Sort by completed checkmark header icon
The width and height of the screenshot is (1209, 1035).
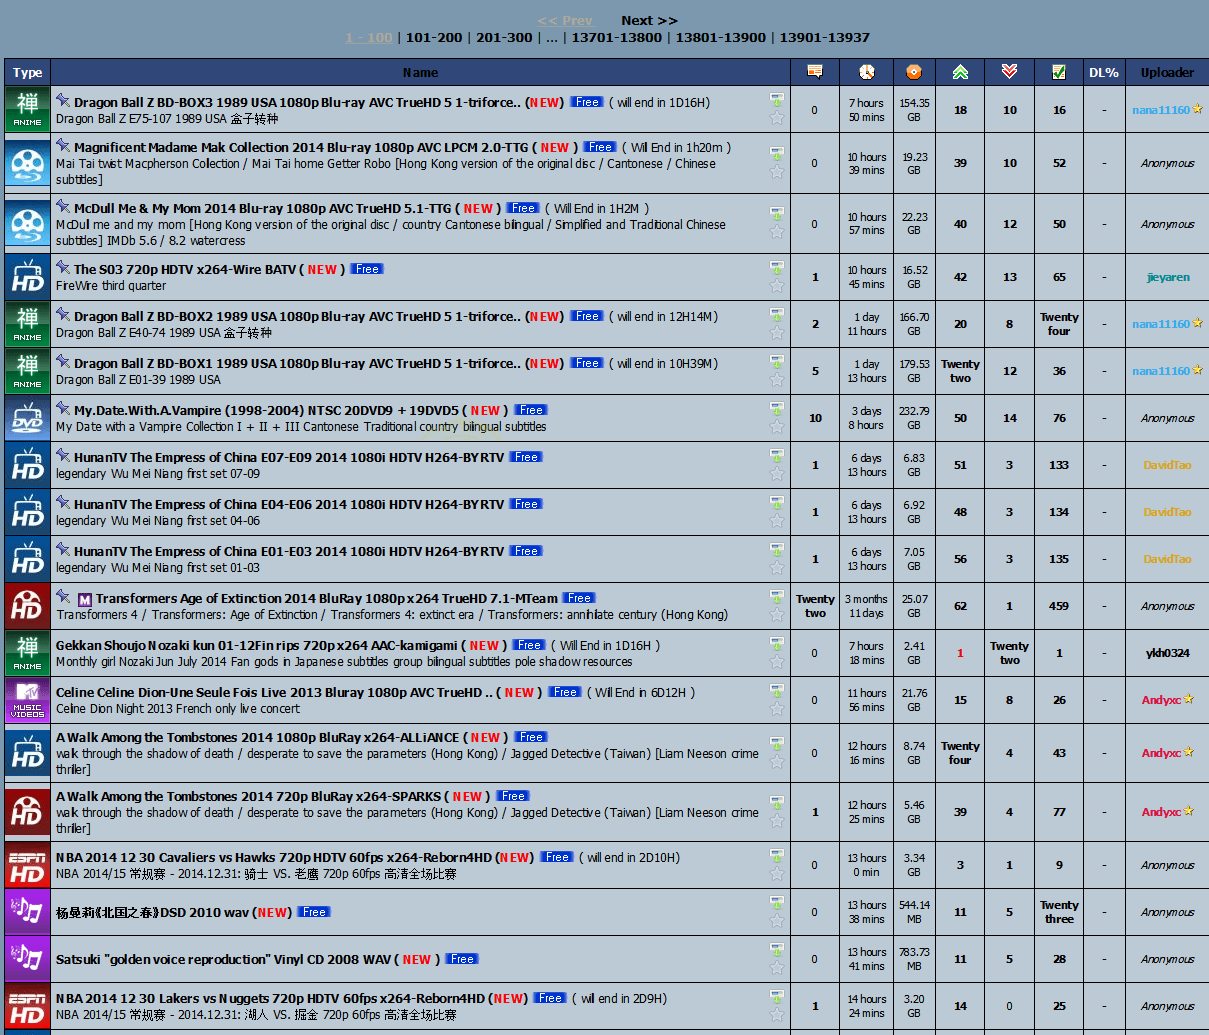pos(1059,72)
